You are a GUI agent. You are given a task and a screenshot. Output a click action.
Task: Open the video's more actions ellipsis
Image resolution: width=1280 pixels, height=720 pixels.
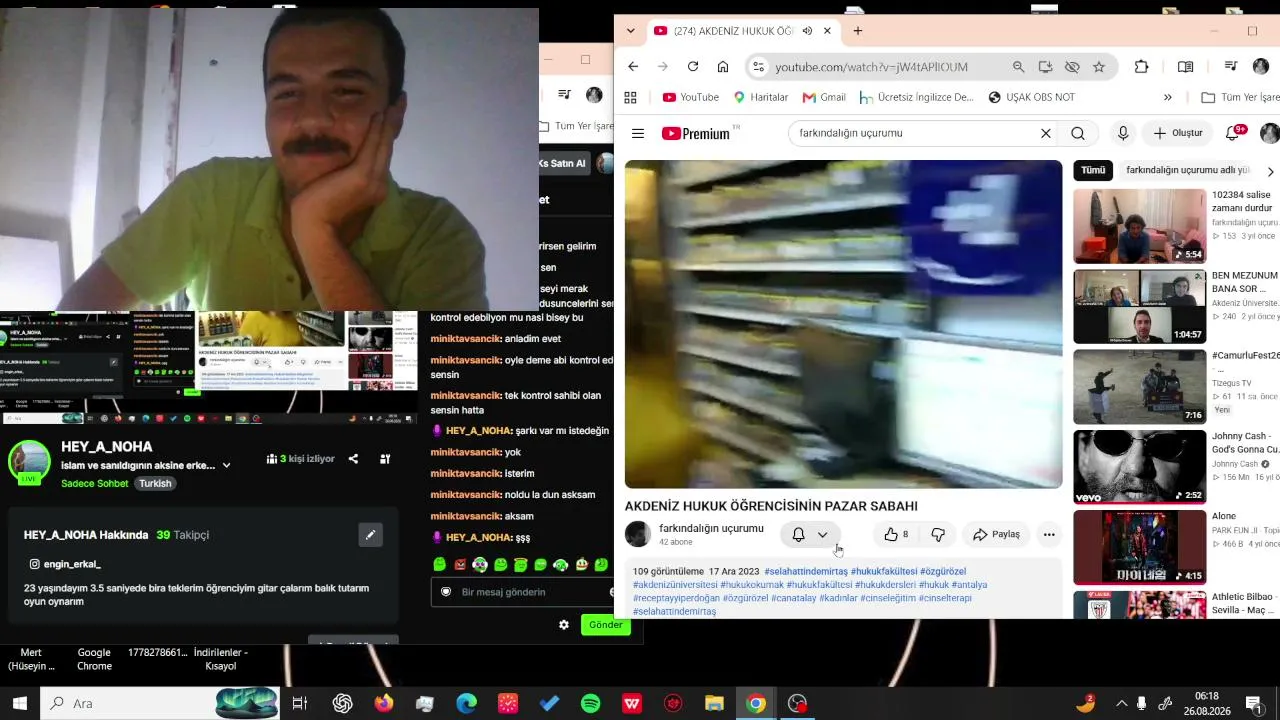pos(1049,535)
